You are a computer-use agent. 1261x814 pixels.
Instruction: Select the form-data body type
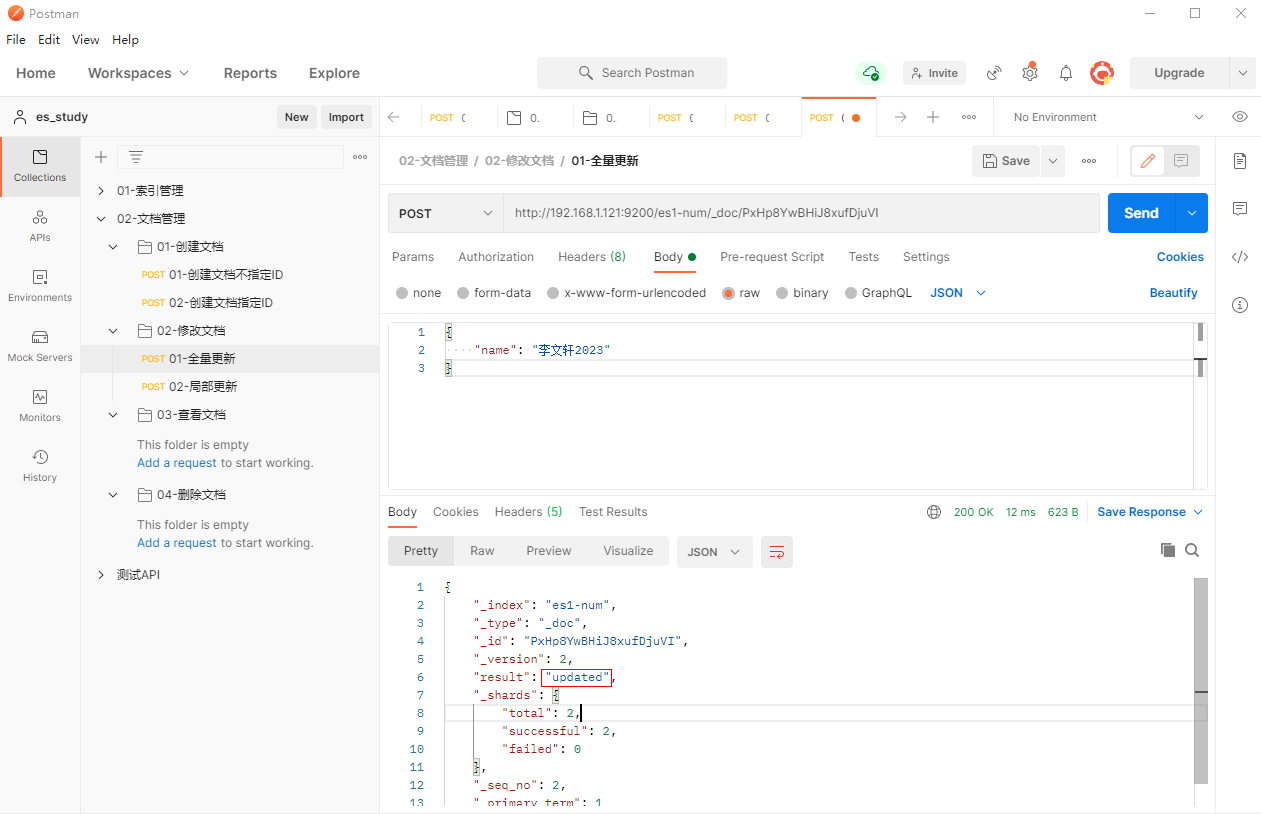[x=463, y=293]
